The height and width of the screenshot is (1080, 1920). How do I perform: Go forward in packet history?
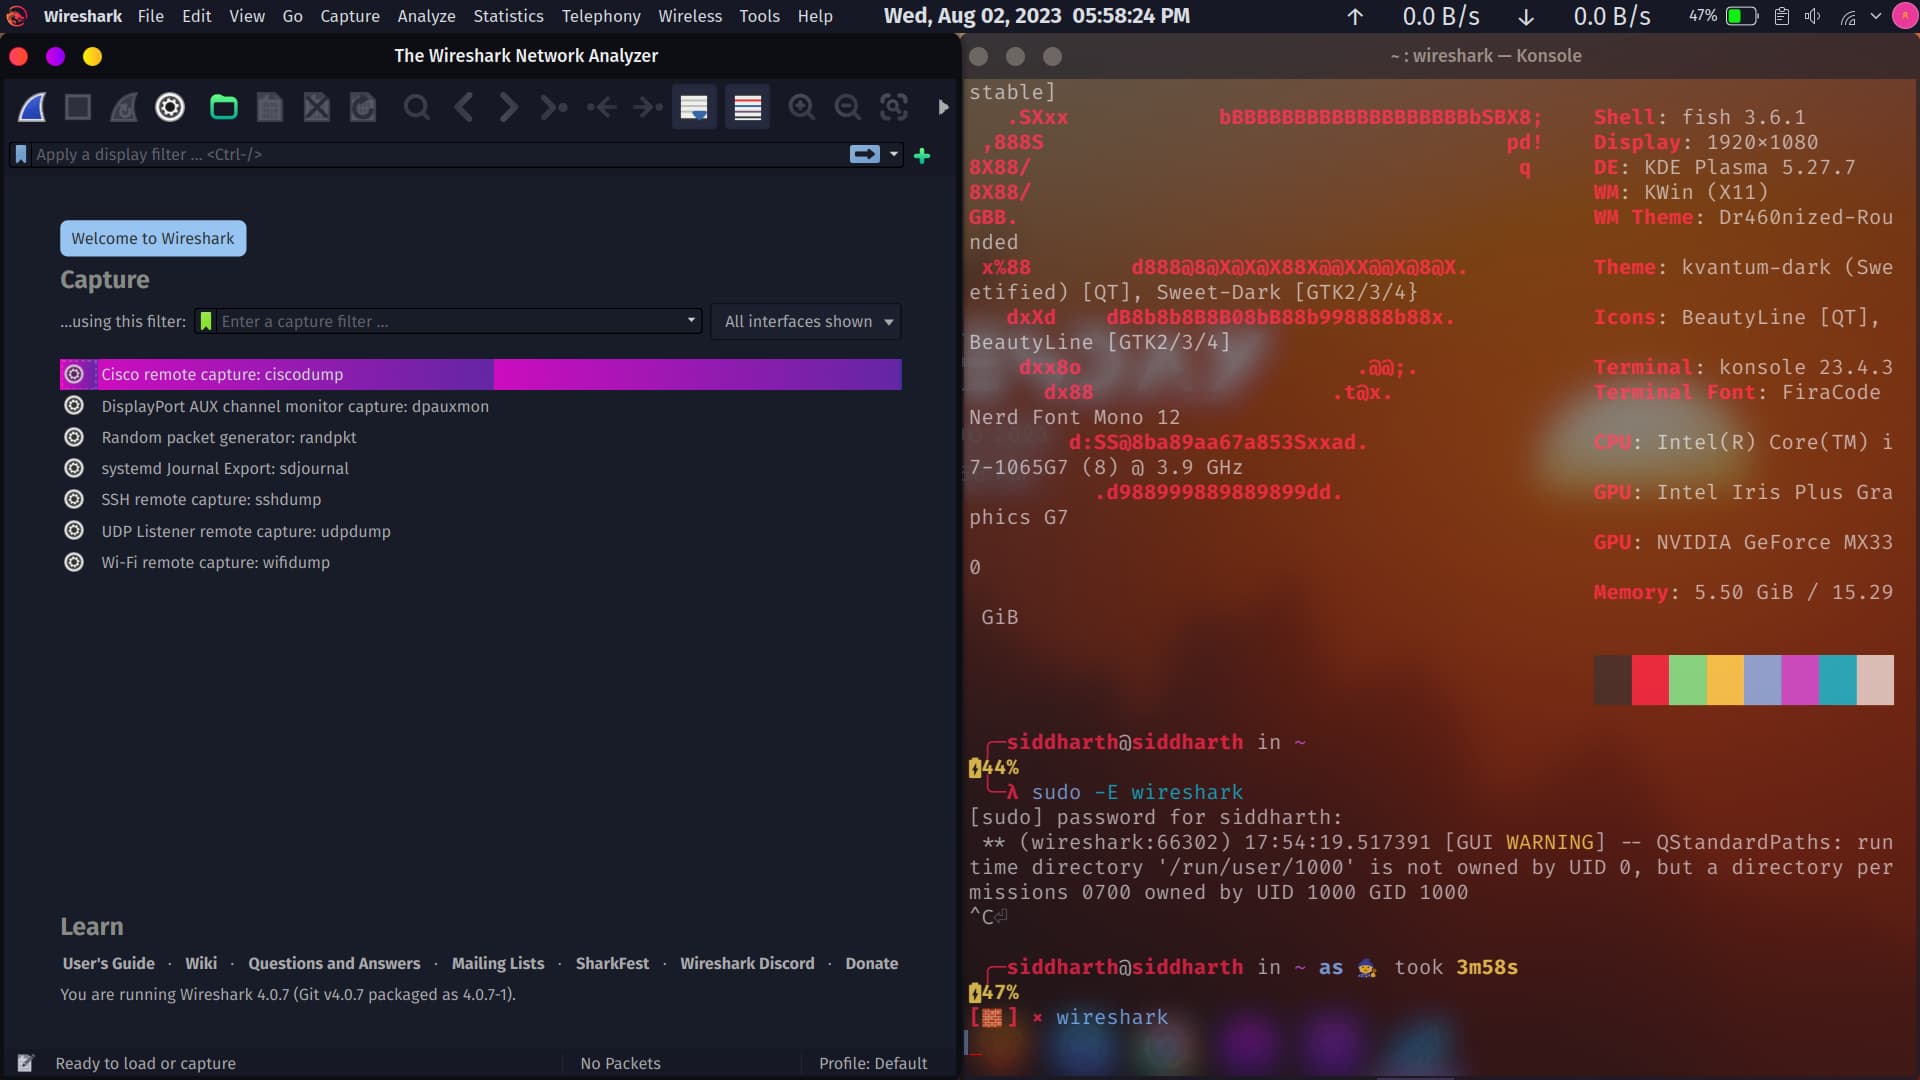(508, 107)
